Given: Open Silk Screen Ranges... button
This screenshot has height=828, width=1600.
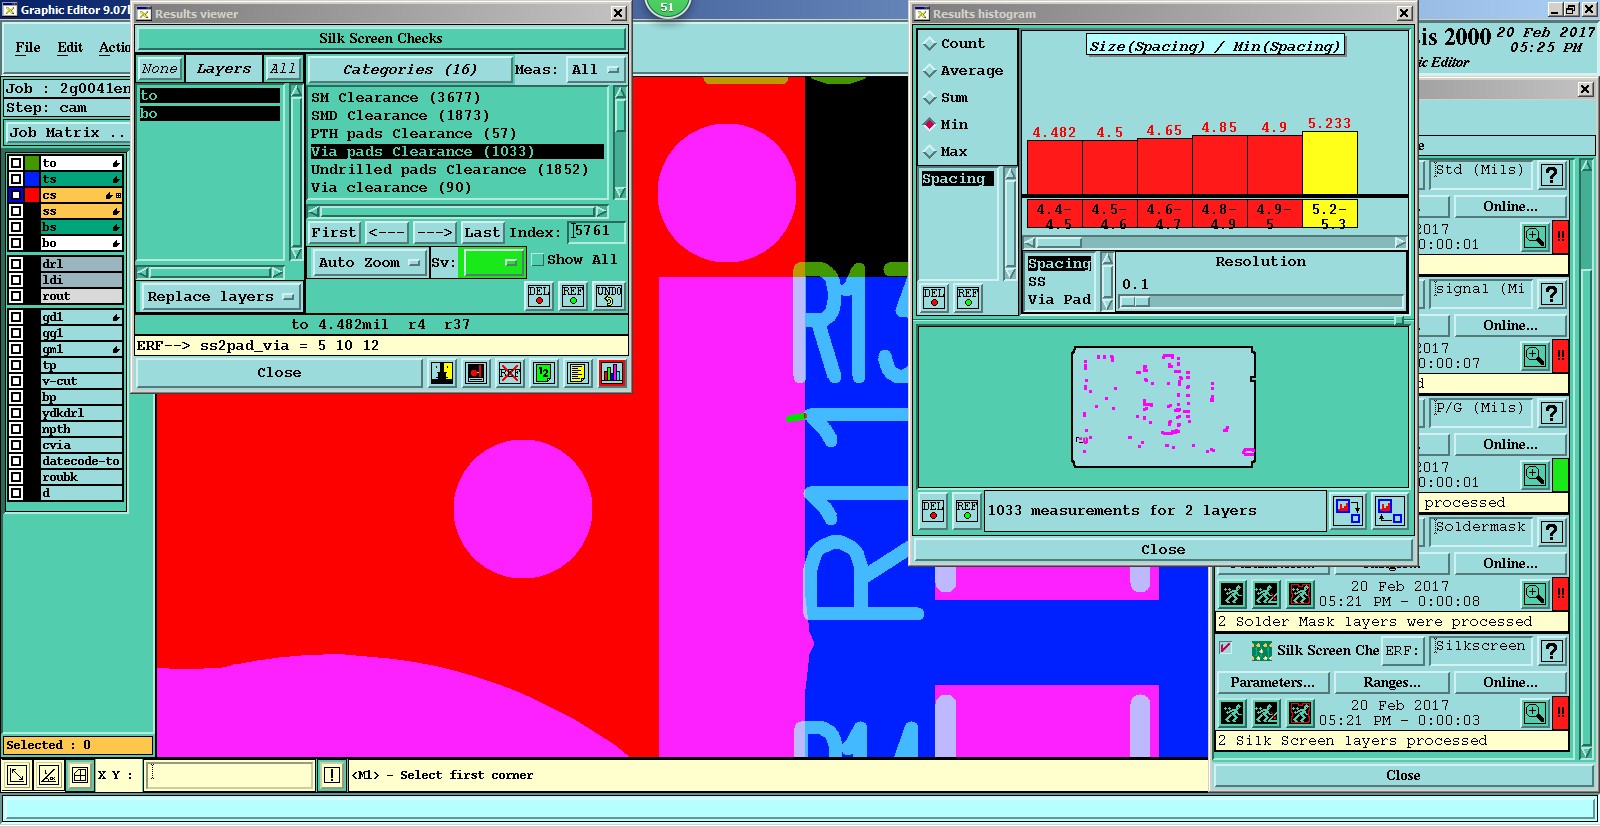Looking at the screenshot, I should 1392,683.
